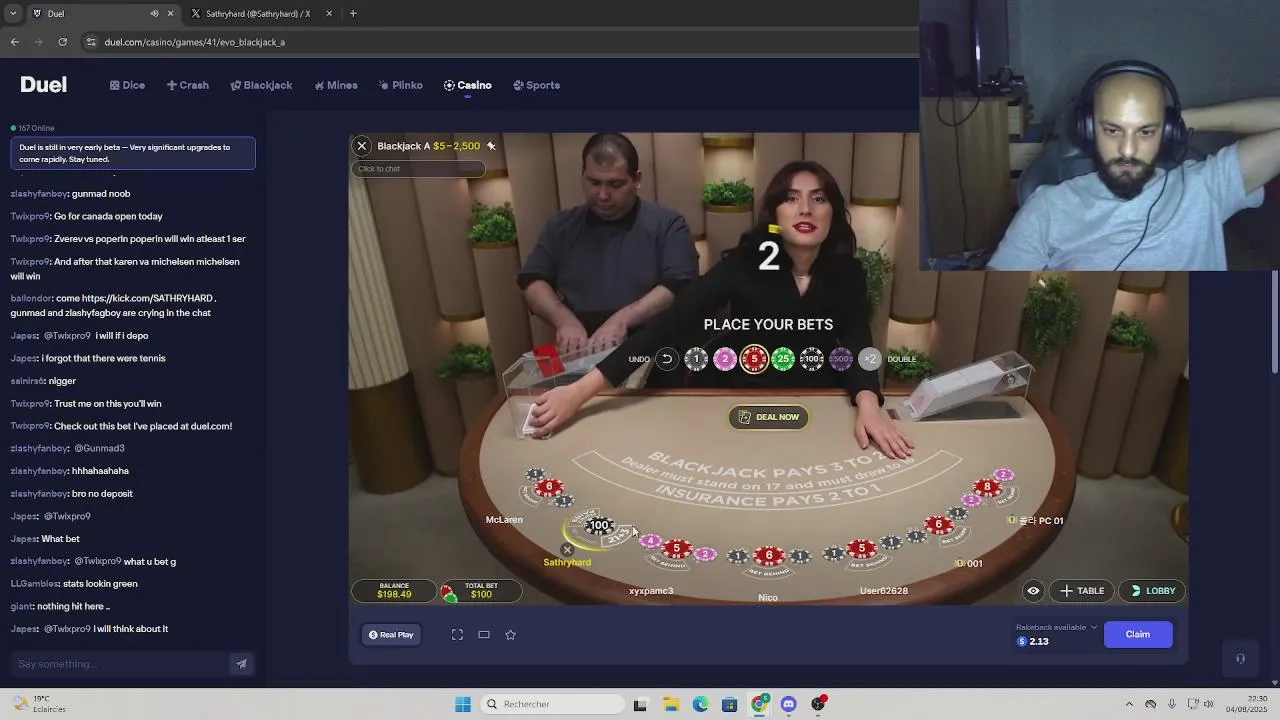This screenshot has width=1280, height=720.
Task: Click the support headset icon bottom right
Action: pos(1240,658)
